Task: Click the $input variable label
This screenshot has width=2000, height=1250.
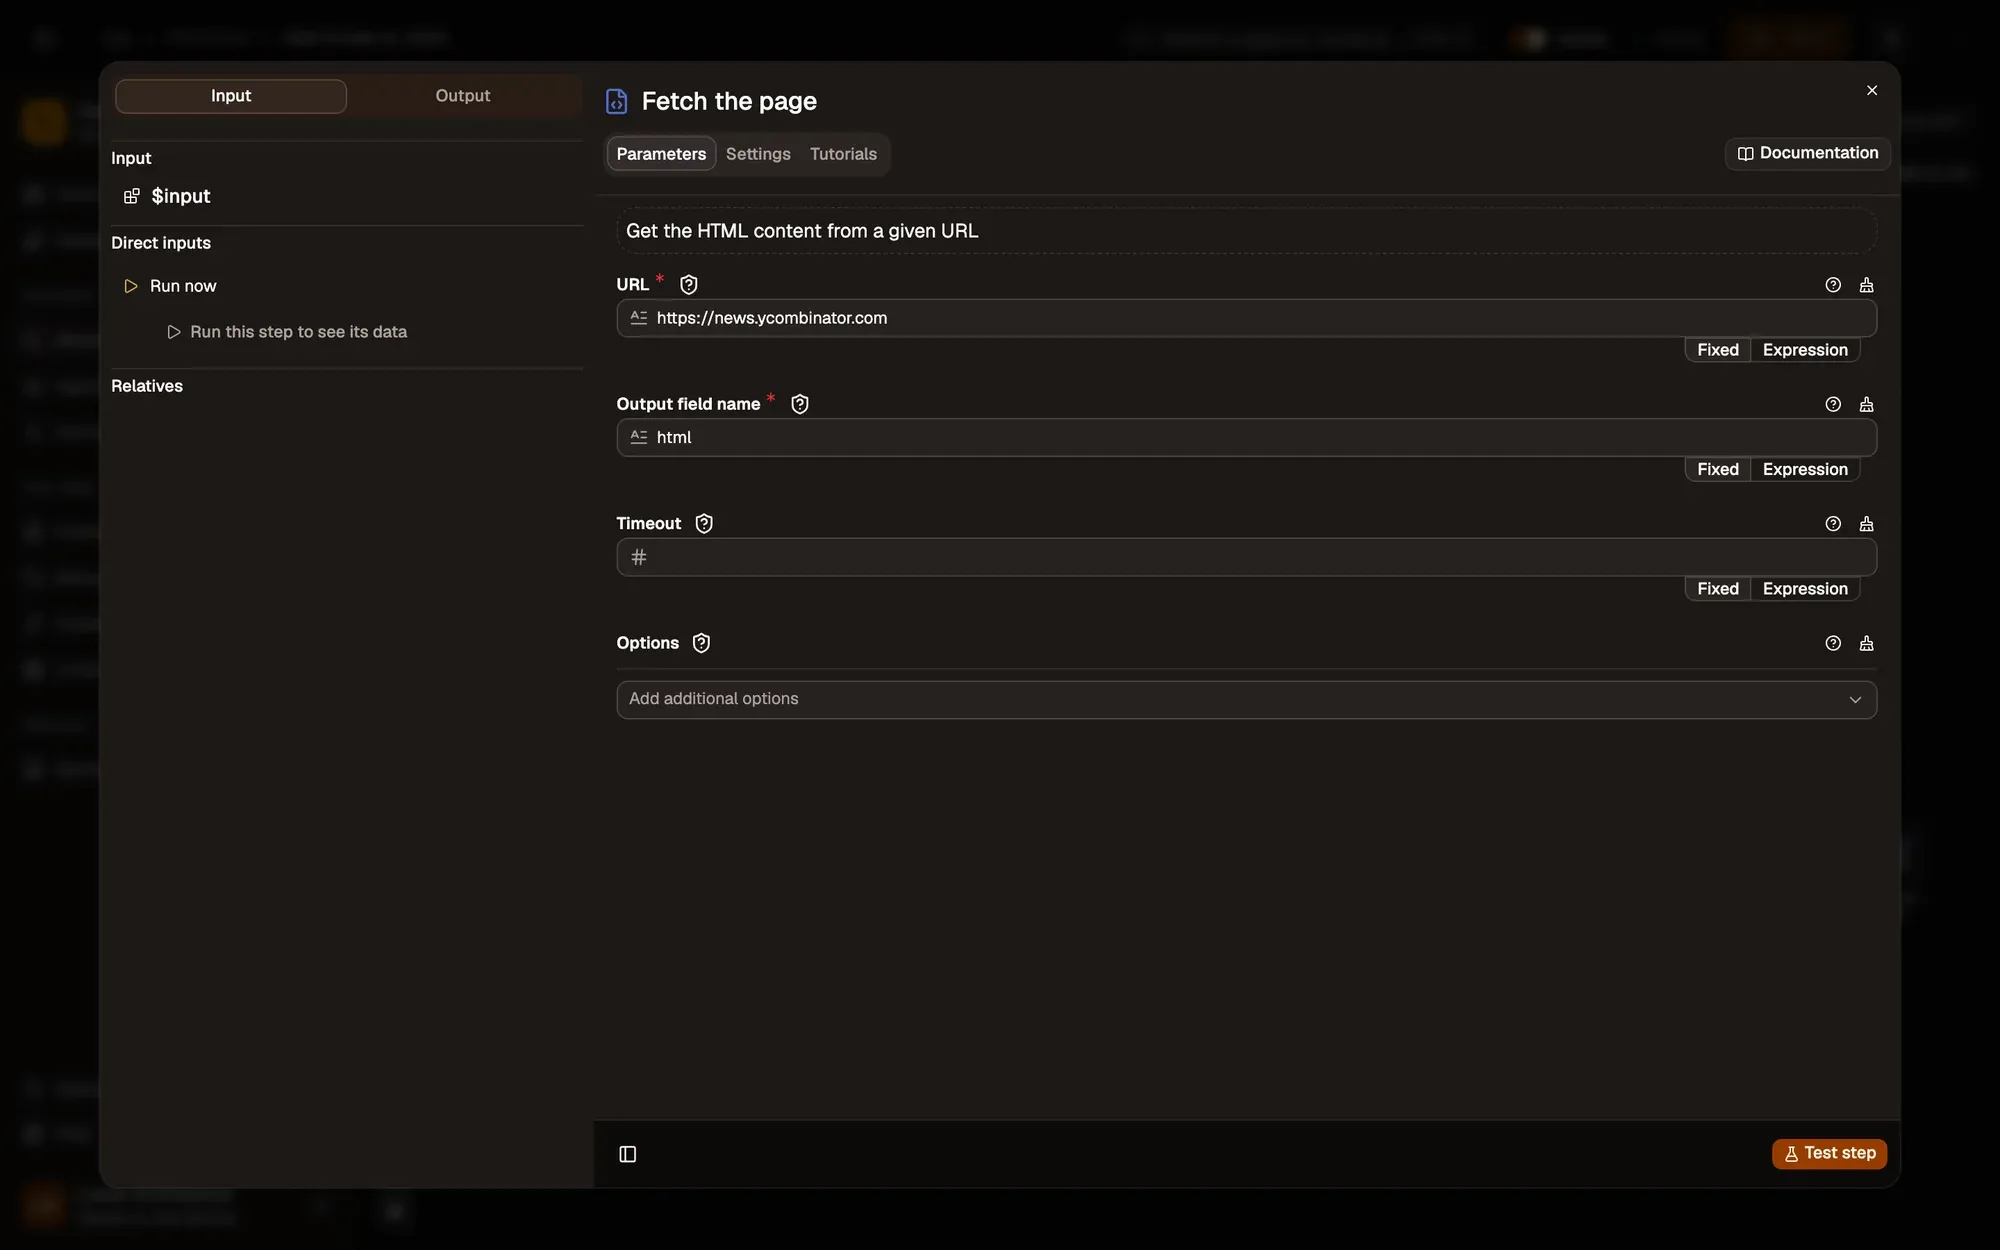Action: [181, 196]
